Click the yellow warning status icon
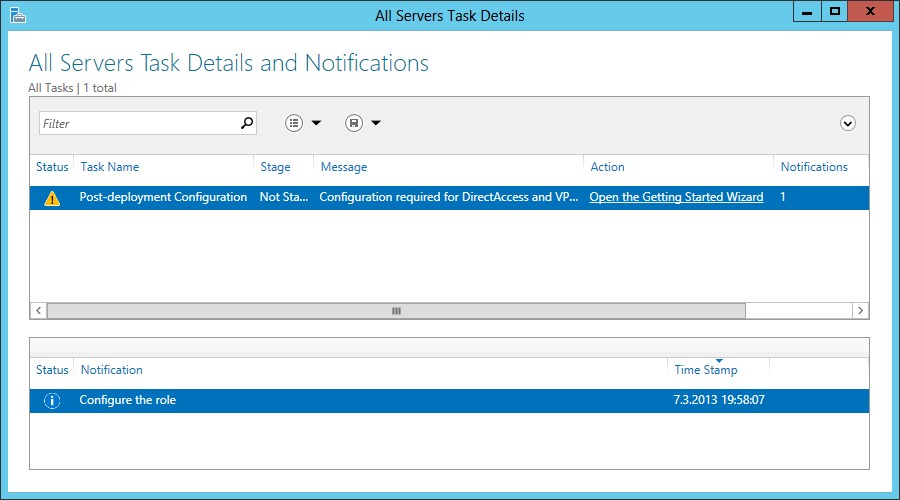The height and width of the screenshot is (500, 900). [52, 198]
